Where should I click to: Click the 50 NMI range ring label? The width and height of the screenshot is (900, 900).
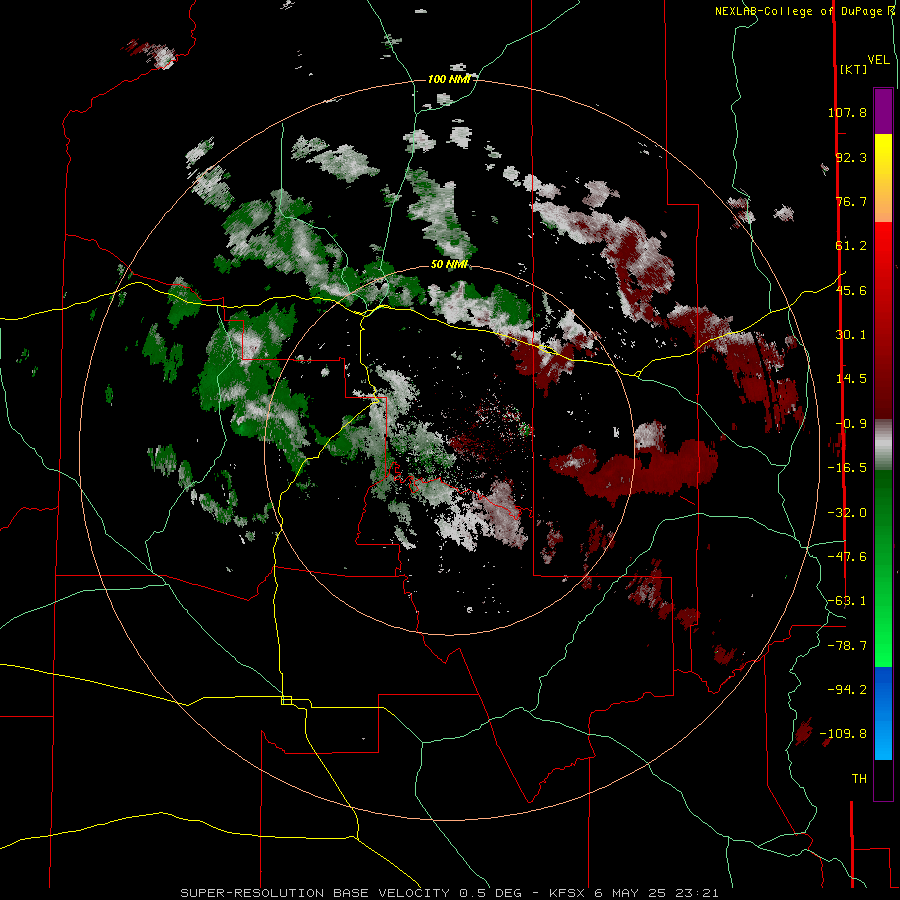click(x=449, y=265)
